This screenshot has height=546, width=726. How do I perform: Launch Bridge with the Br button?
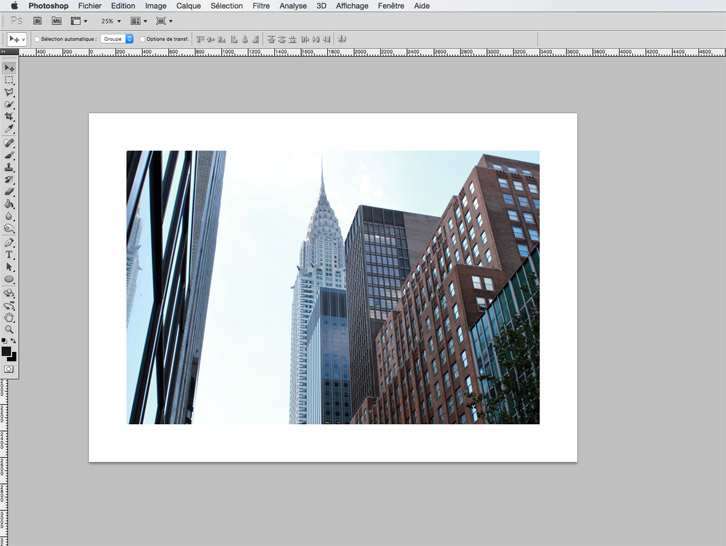tap(37, 20)
